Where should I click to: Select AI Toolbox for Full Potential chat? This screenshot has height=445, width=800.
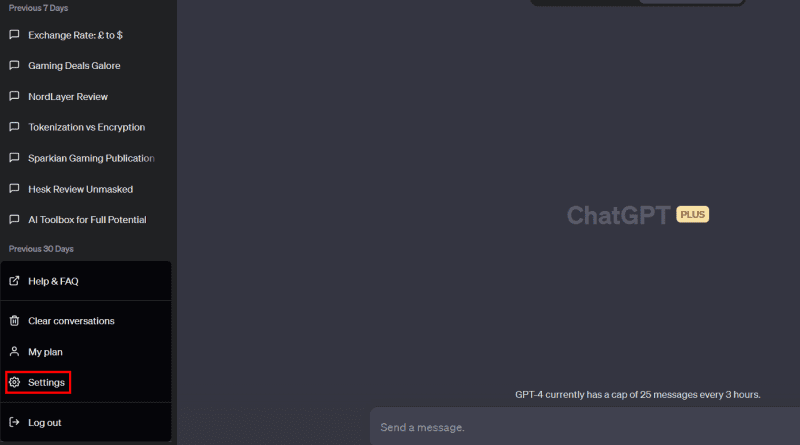tap(86, 219)
